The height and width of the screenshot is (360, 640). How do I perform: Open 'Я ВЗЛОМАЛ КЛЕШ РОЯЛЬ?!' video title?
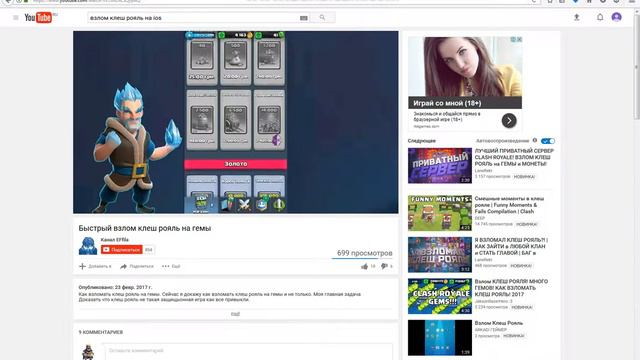click(x=511, y=247)
